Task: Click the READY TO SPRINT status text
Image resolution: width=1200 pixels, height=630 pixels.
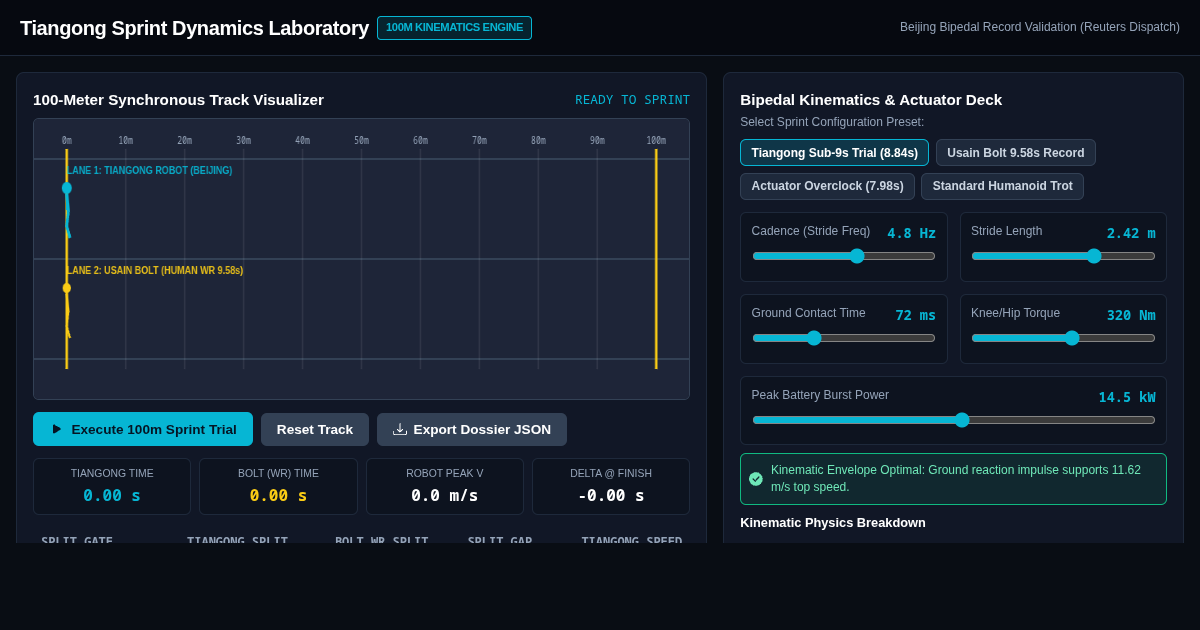Action: [x=632, y=100]
